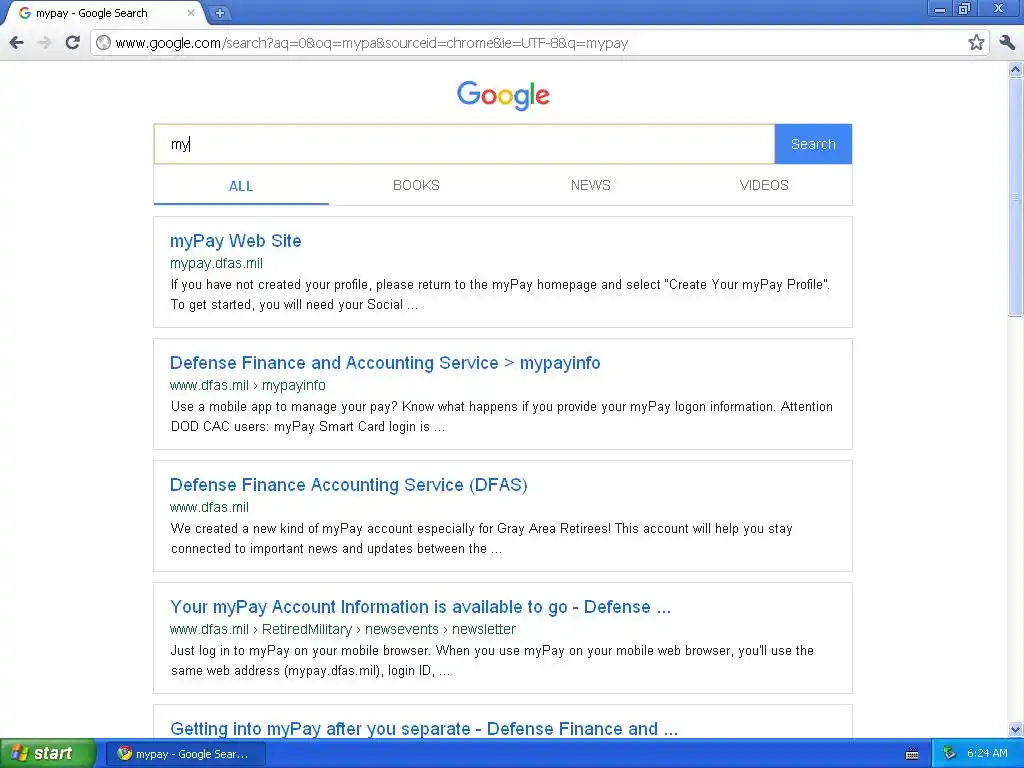Bookmark this page with the star icon
The height and width of the screenshot is (768, 1024).
[x=976, y=43]
